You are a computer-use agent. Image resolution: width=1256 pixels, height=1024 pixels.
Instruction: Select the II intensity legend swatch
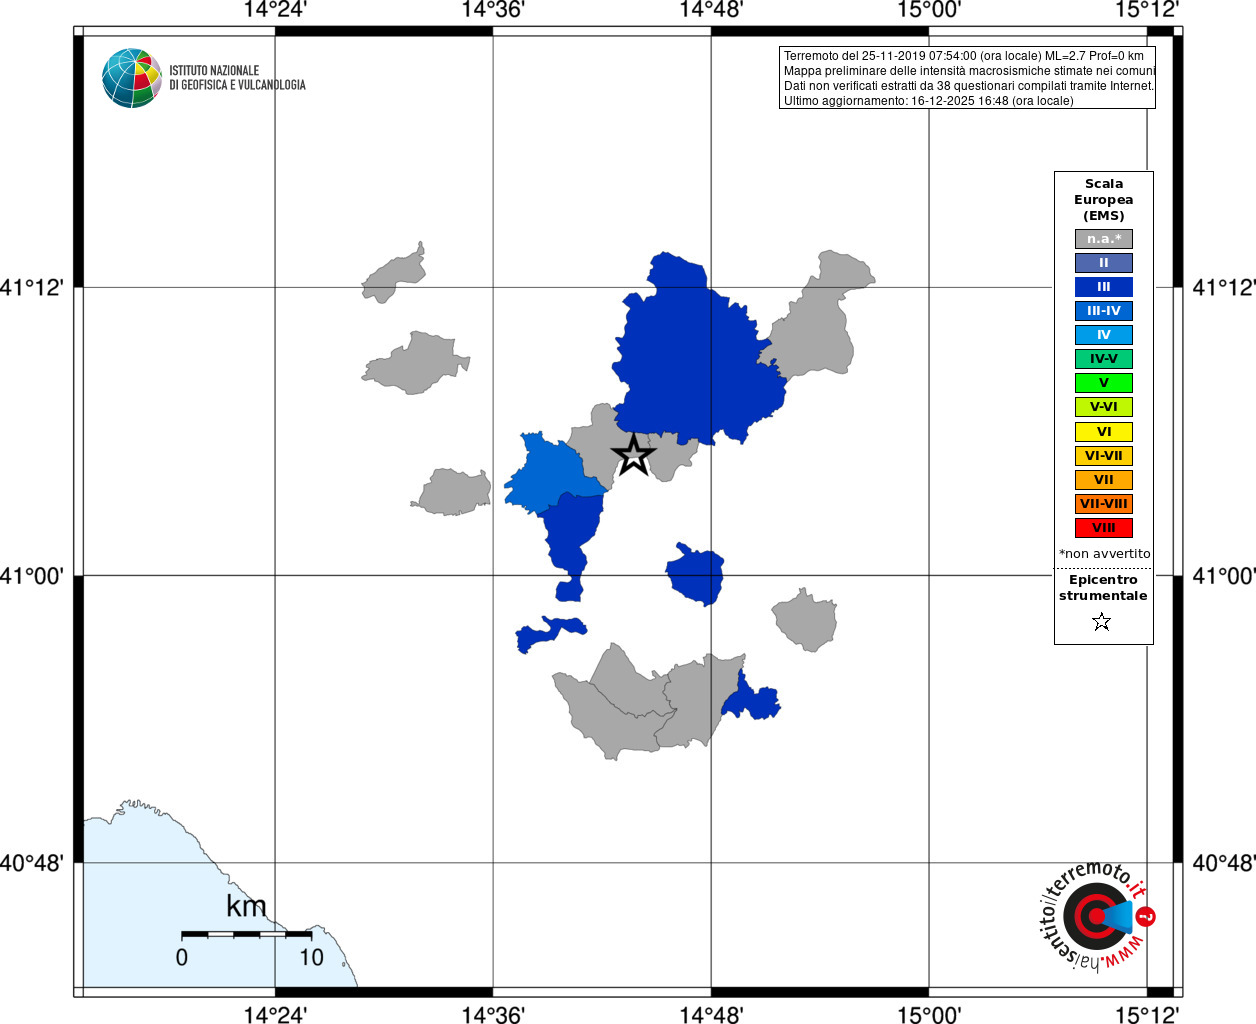1104,263
